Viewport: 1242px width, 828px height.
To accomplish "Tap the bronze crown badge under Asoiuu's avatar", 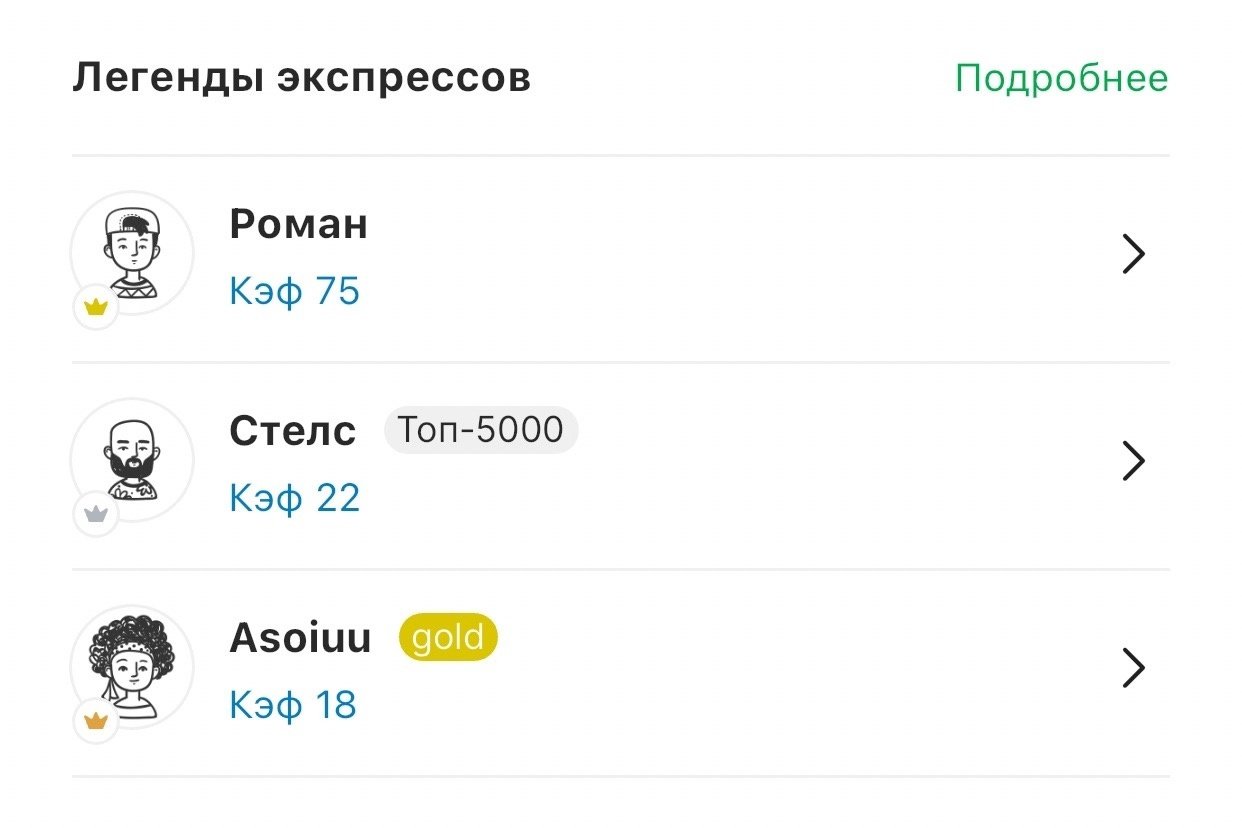I will [96, 721].
